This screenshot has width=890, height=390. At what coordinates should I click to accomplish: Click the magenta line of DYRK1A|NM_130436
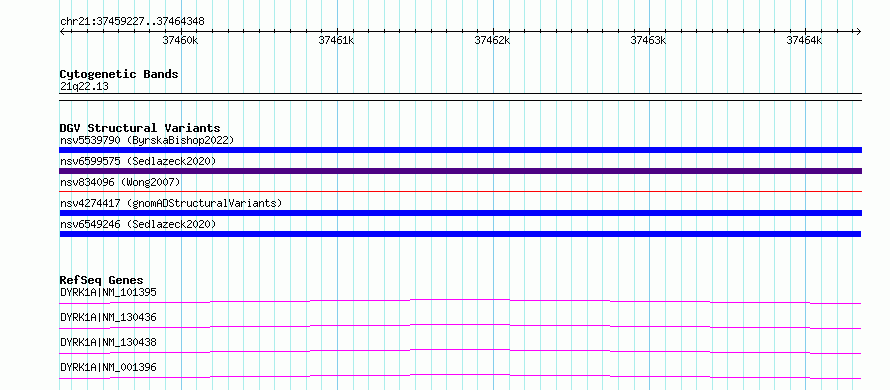click(460, 326)
